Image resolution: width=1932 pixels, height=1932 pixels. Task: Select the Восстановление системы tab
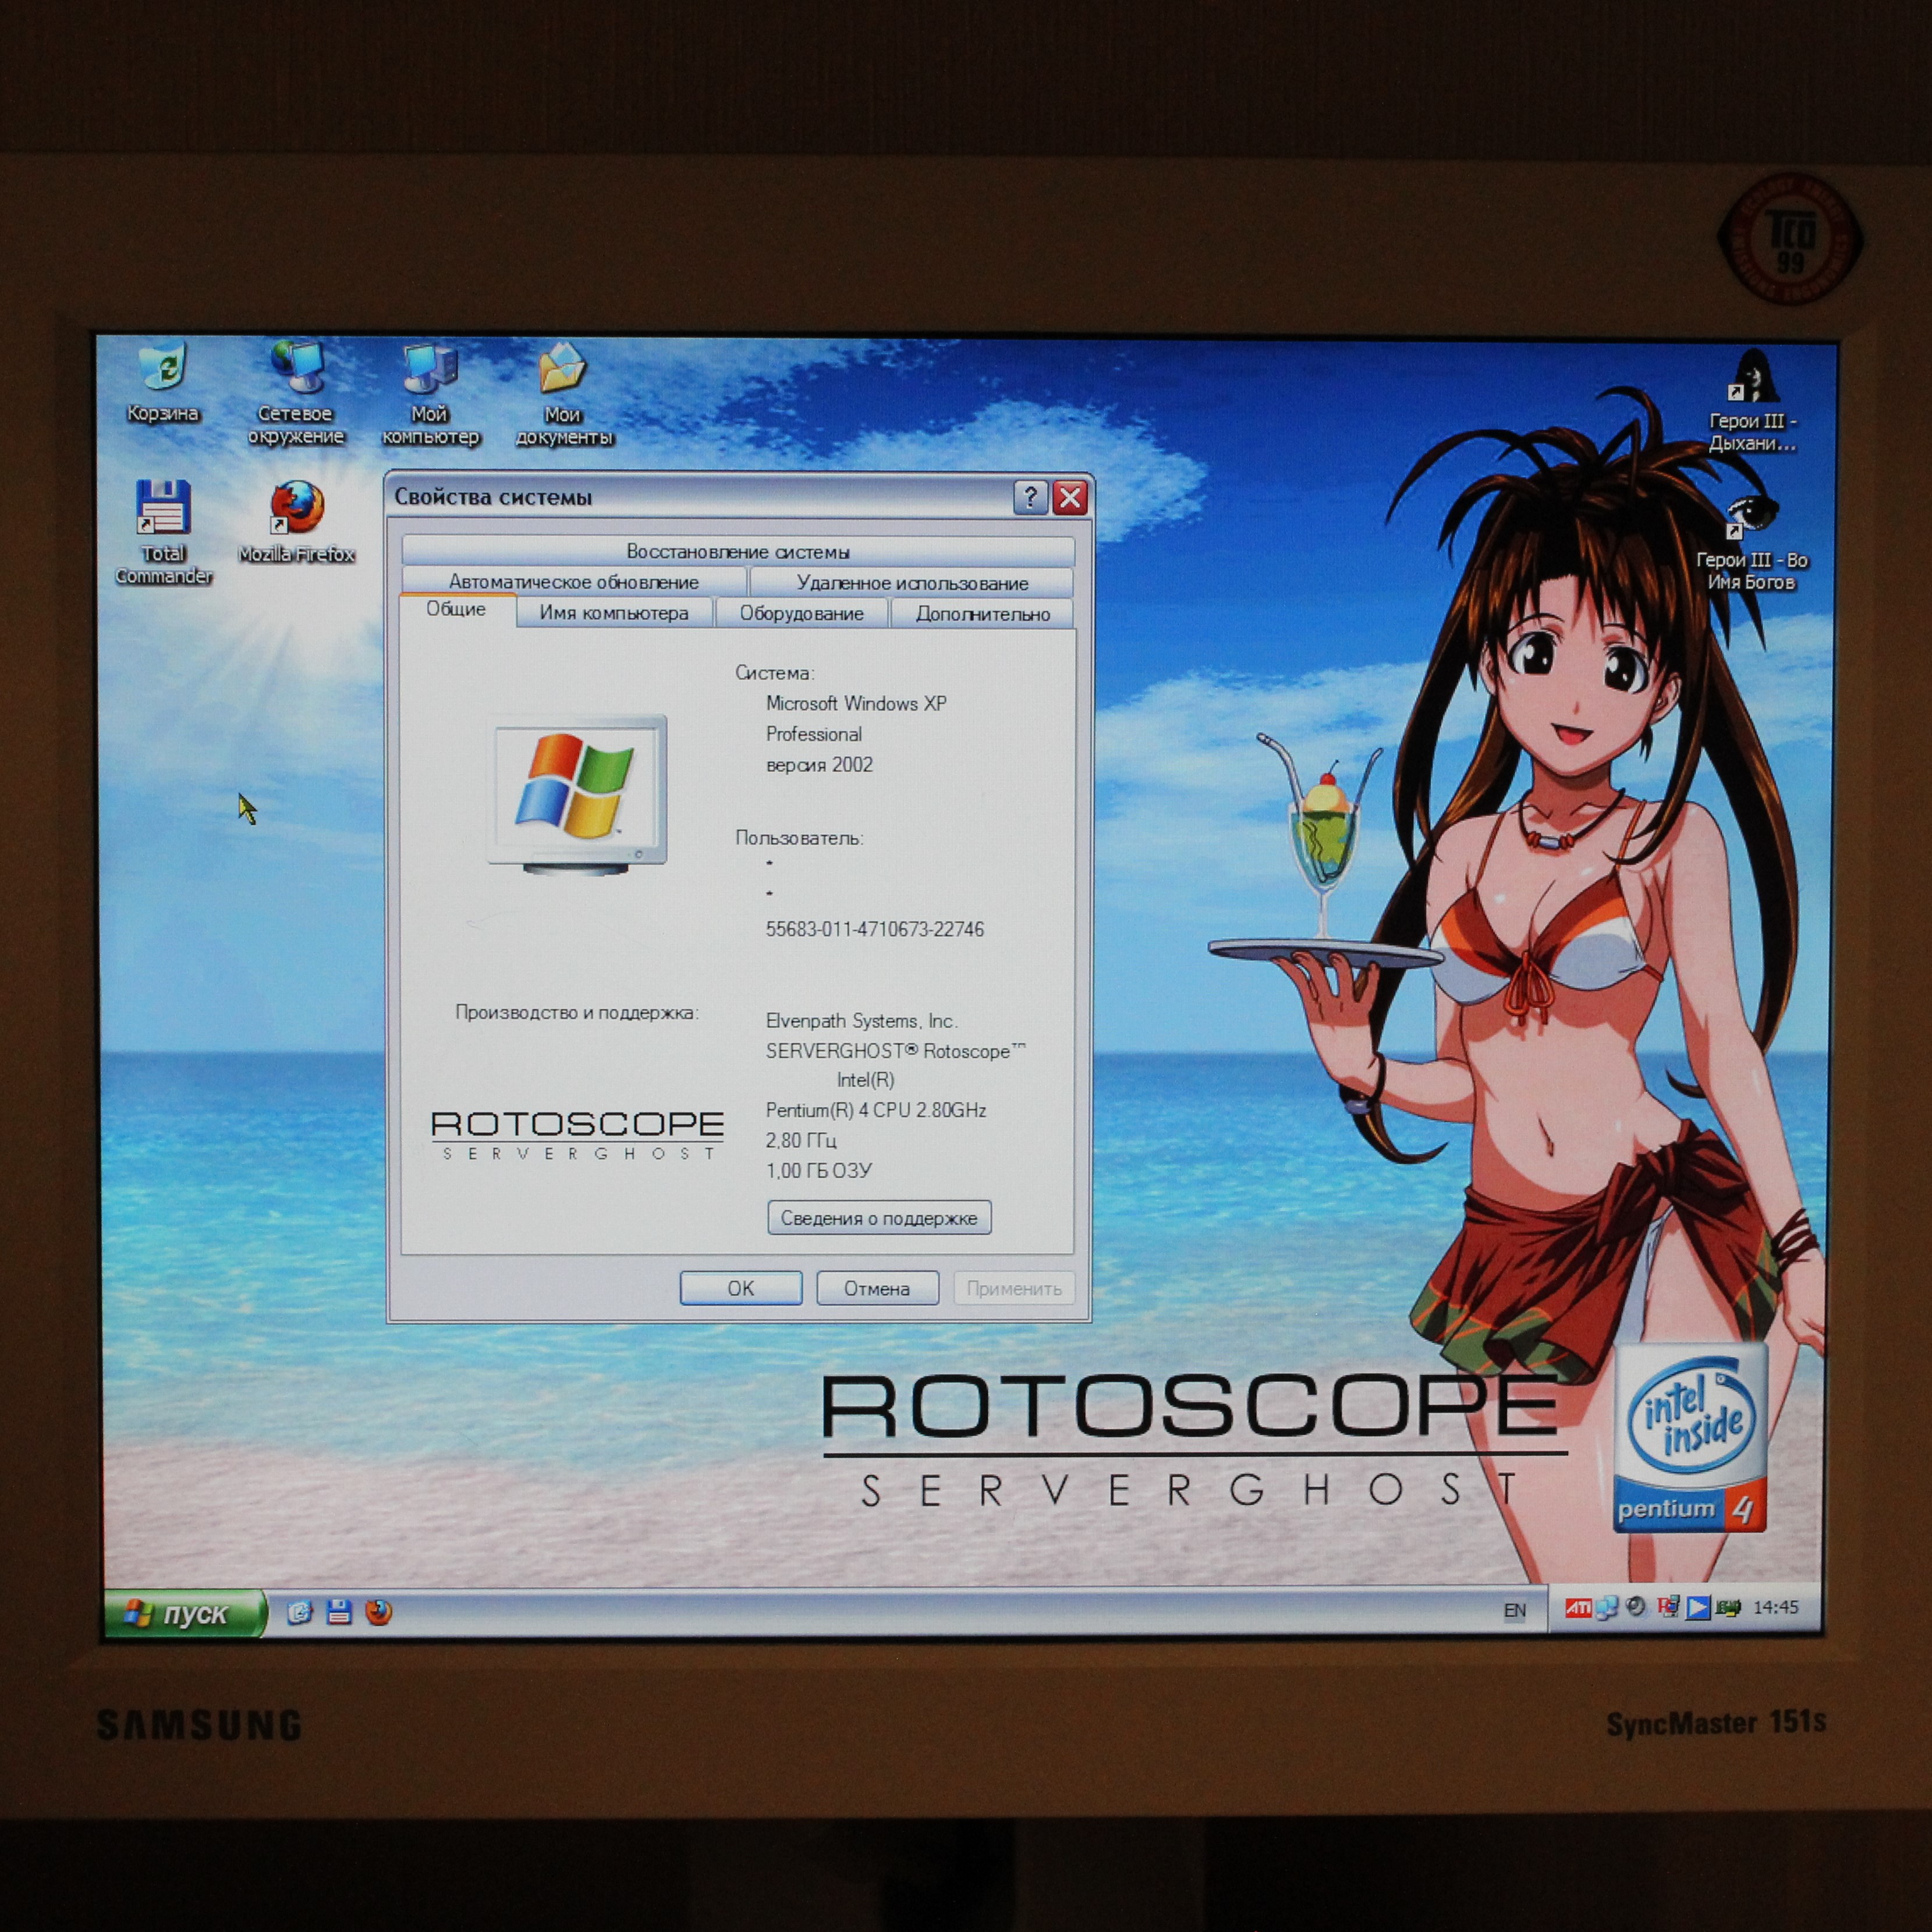click(737, 552)
